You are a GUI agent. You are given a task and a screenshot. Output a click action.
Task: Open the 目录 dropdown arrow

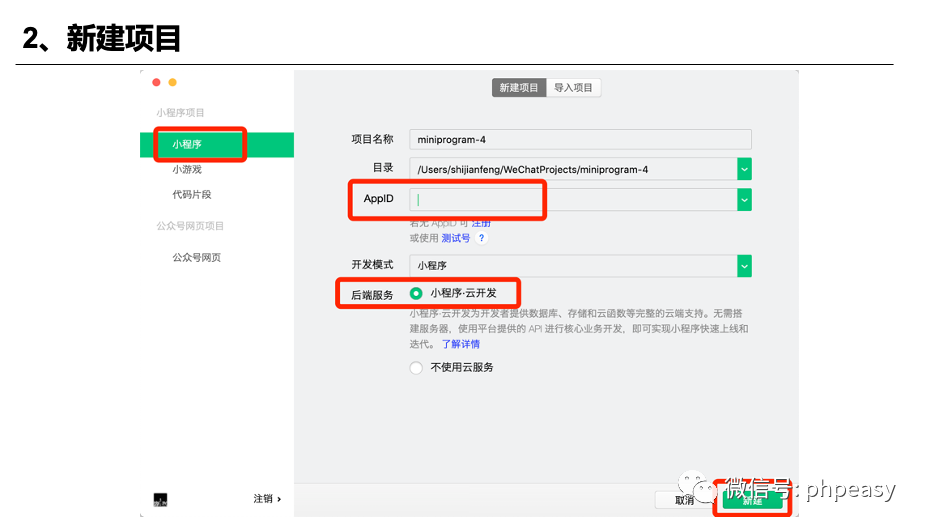pos(744,169)
